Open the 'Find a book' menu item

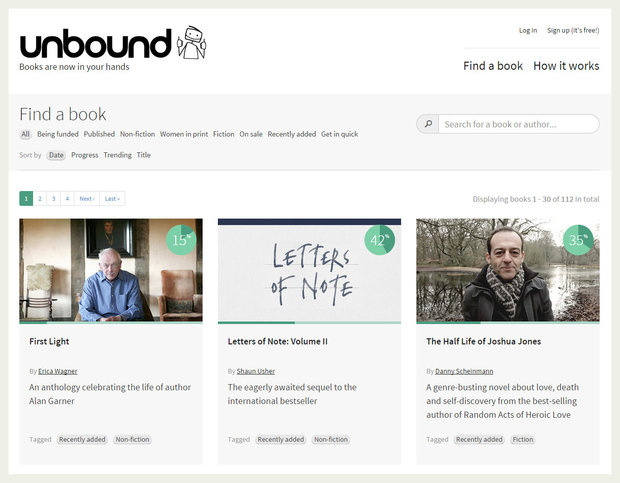(x=493, y=66)
